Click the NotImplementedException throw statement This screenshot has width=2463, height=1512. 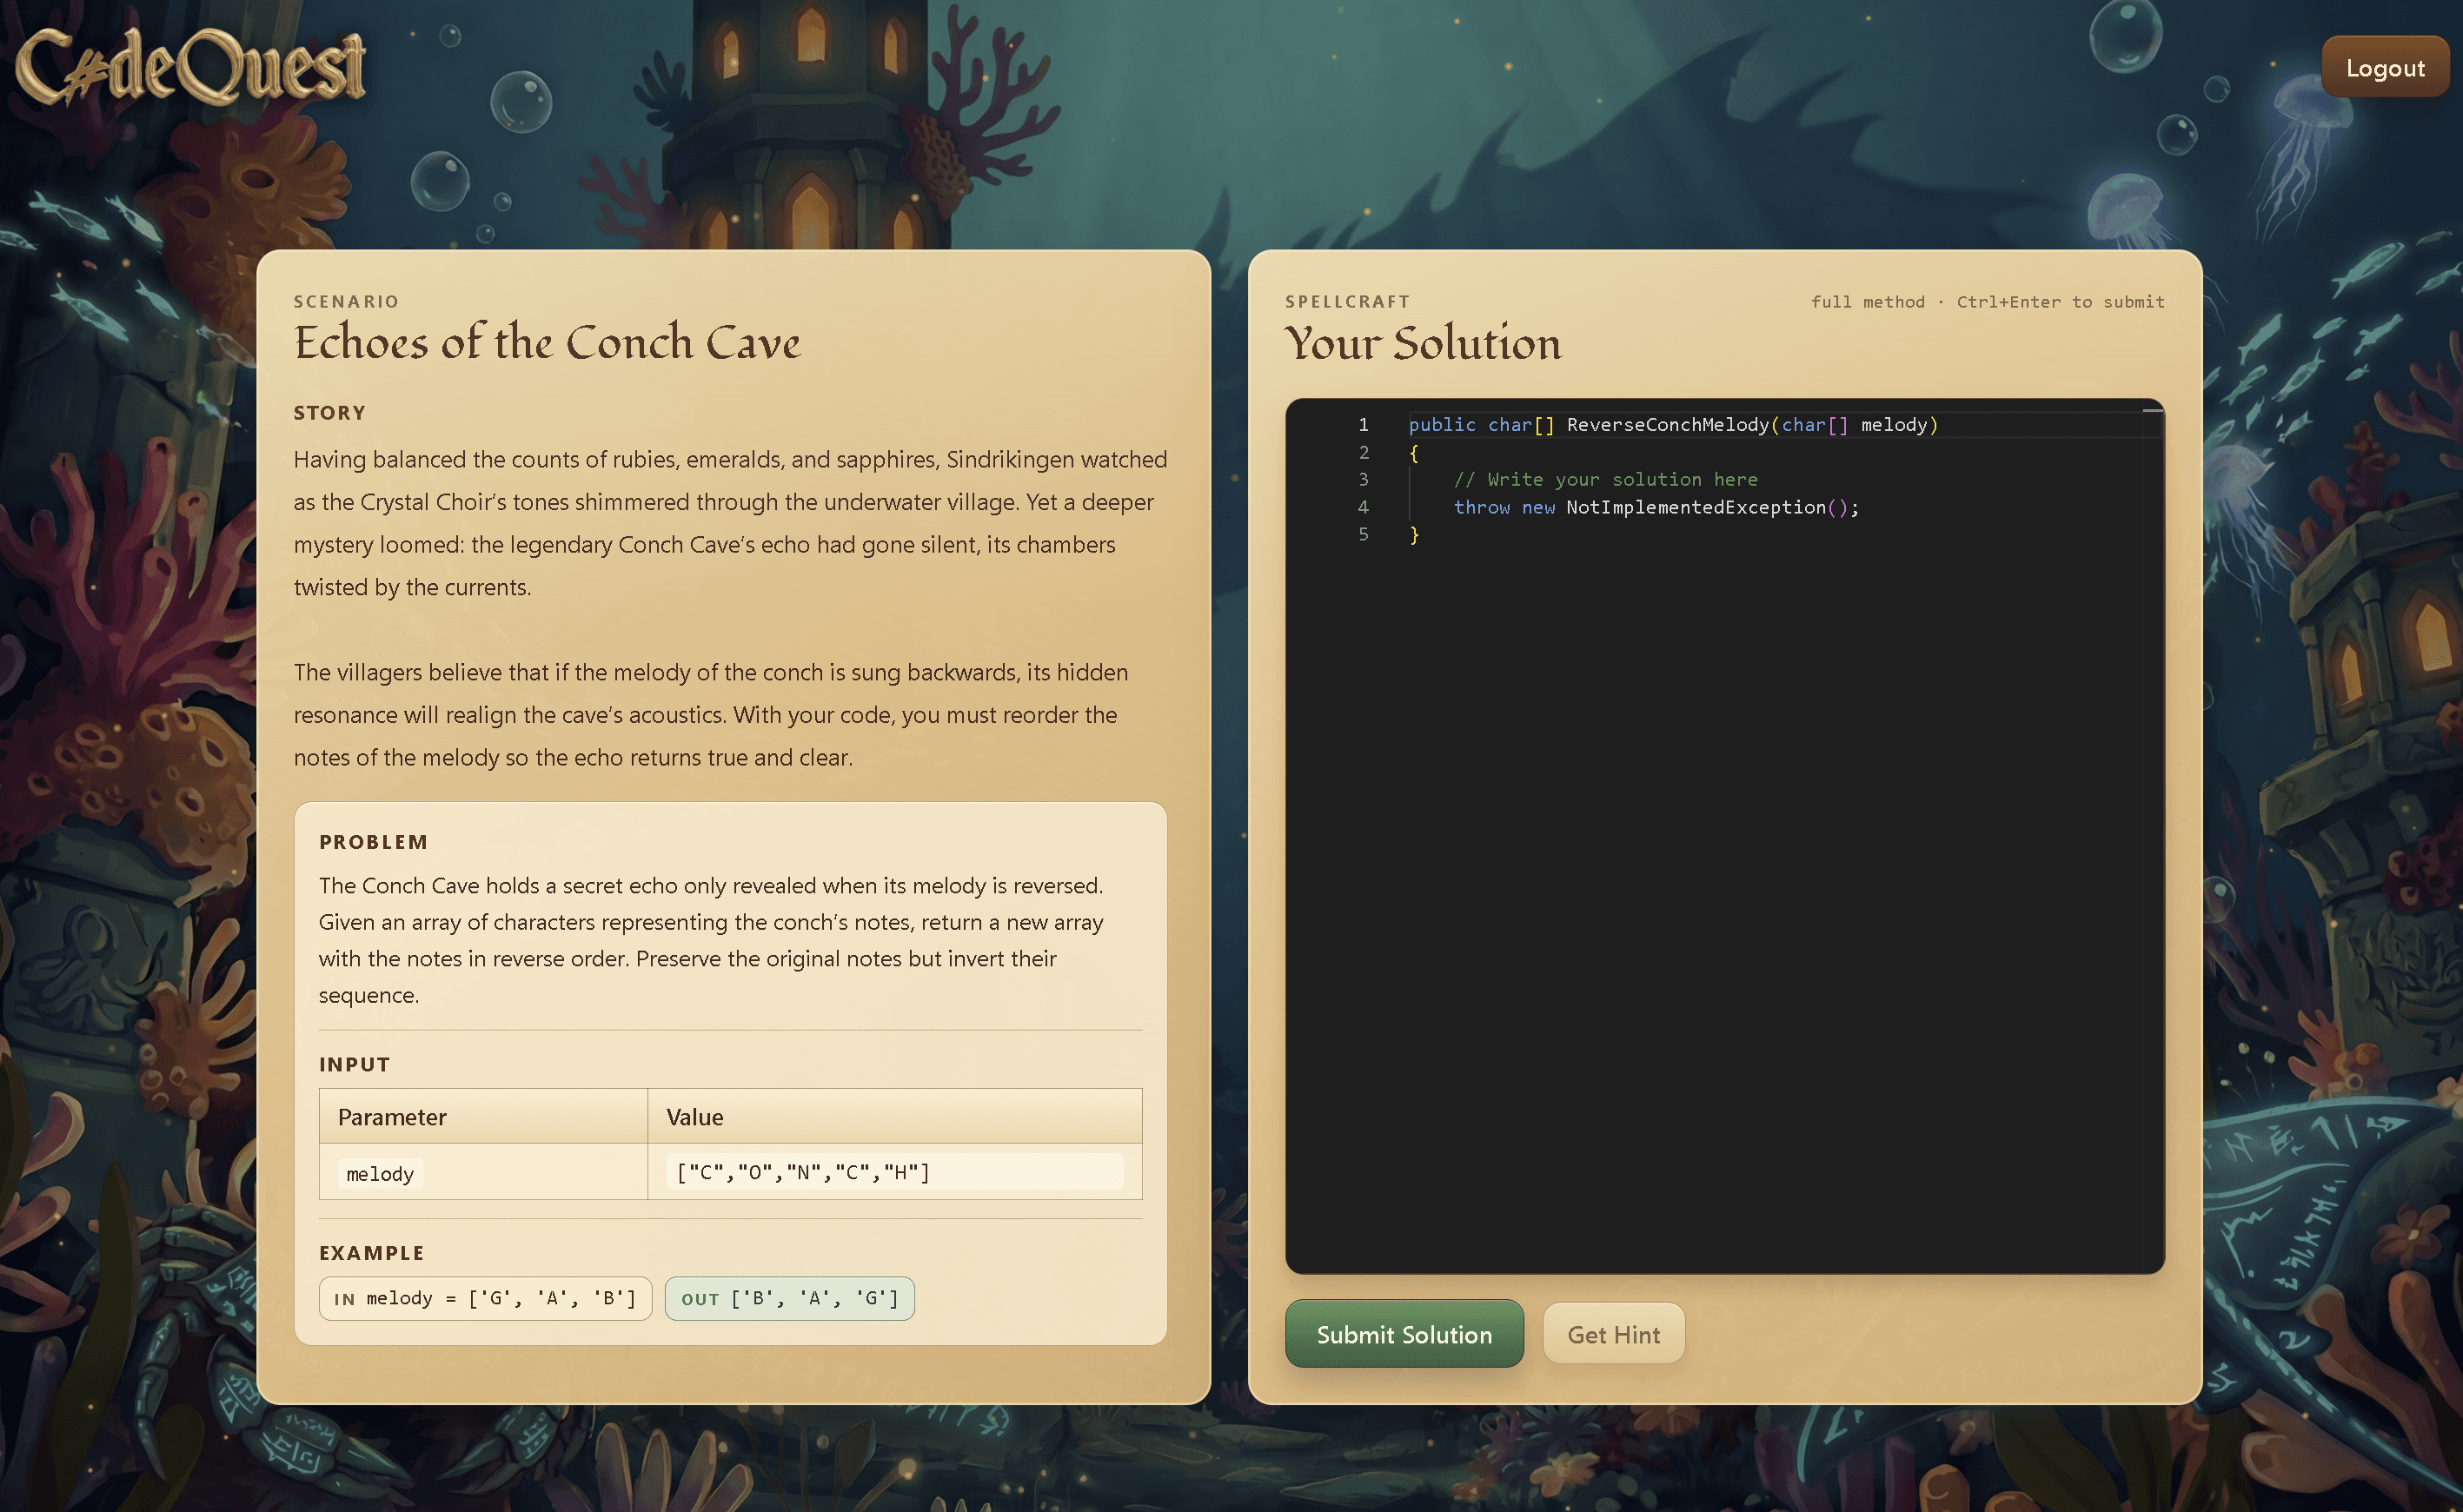1655,507
